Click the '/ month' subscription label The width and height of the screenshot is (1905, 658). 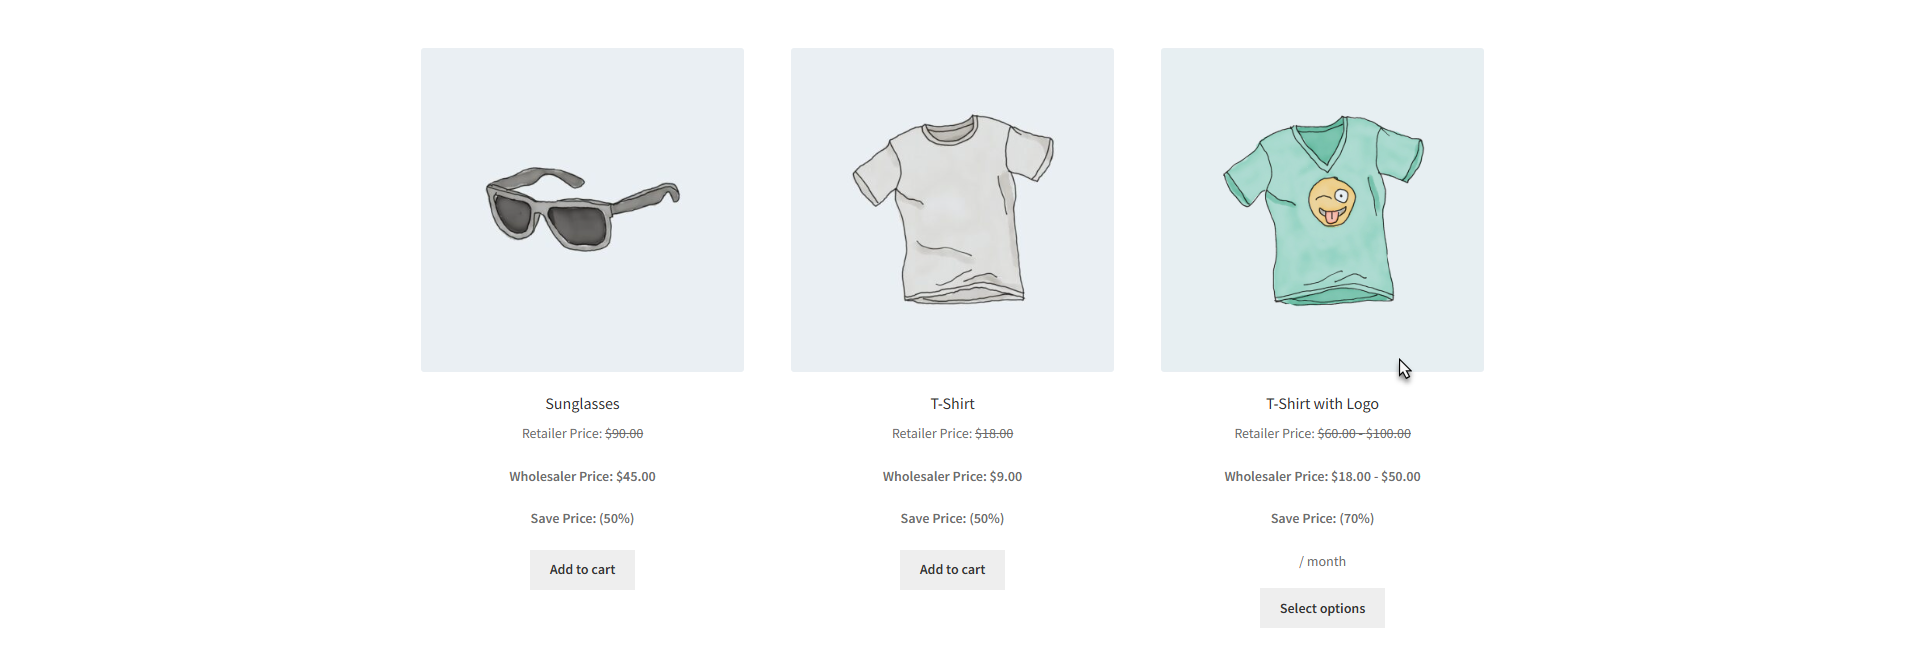tap(1322, 562)
